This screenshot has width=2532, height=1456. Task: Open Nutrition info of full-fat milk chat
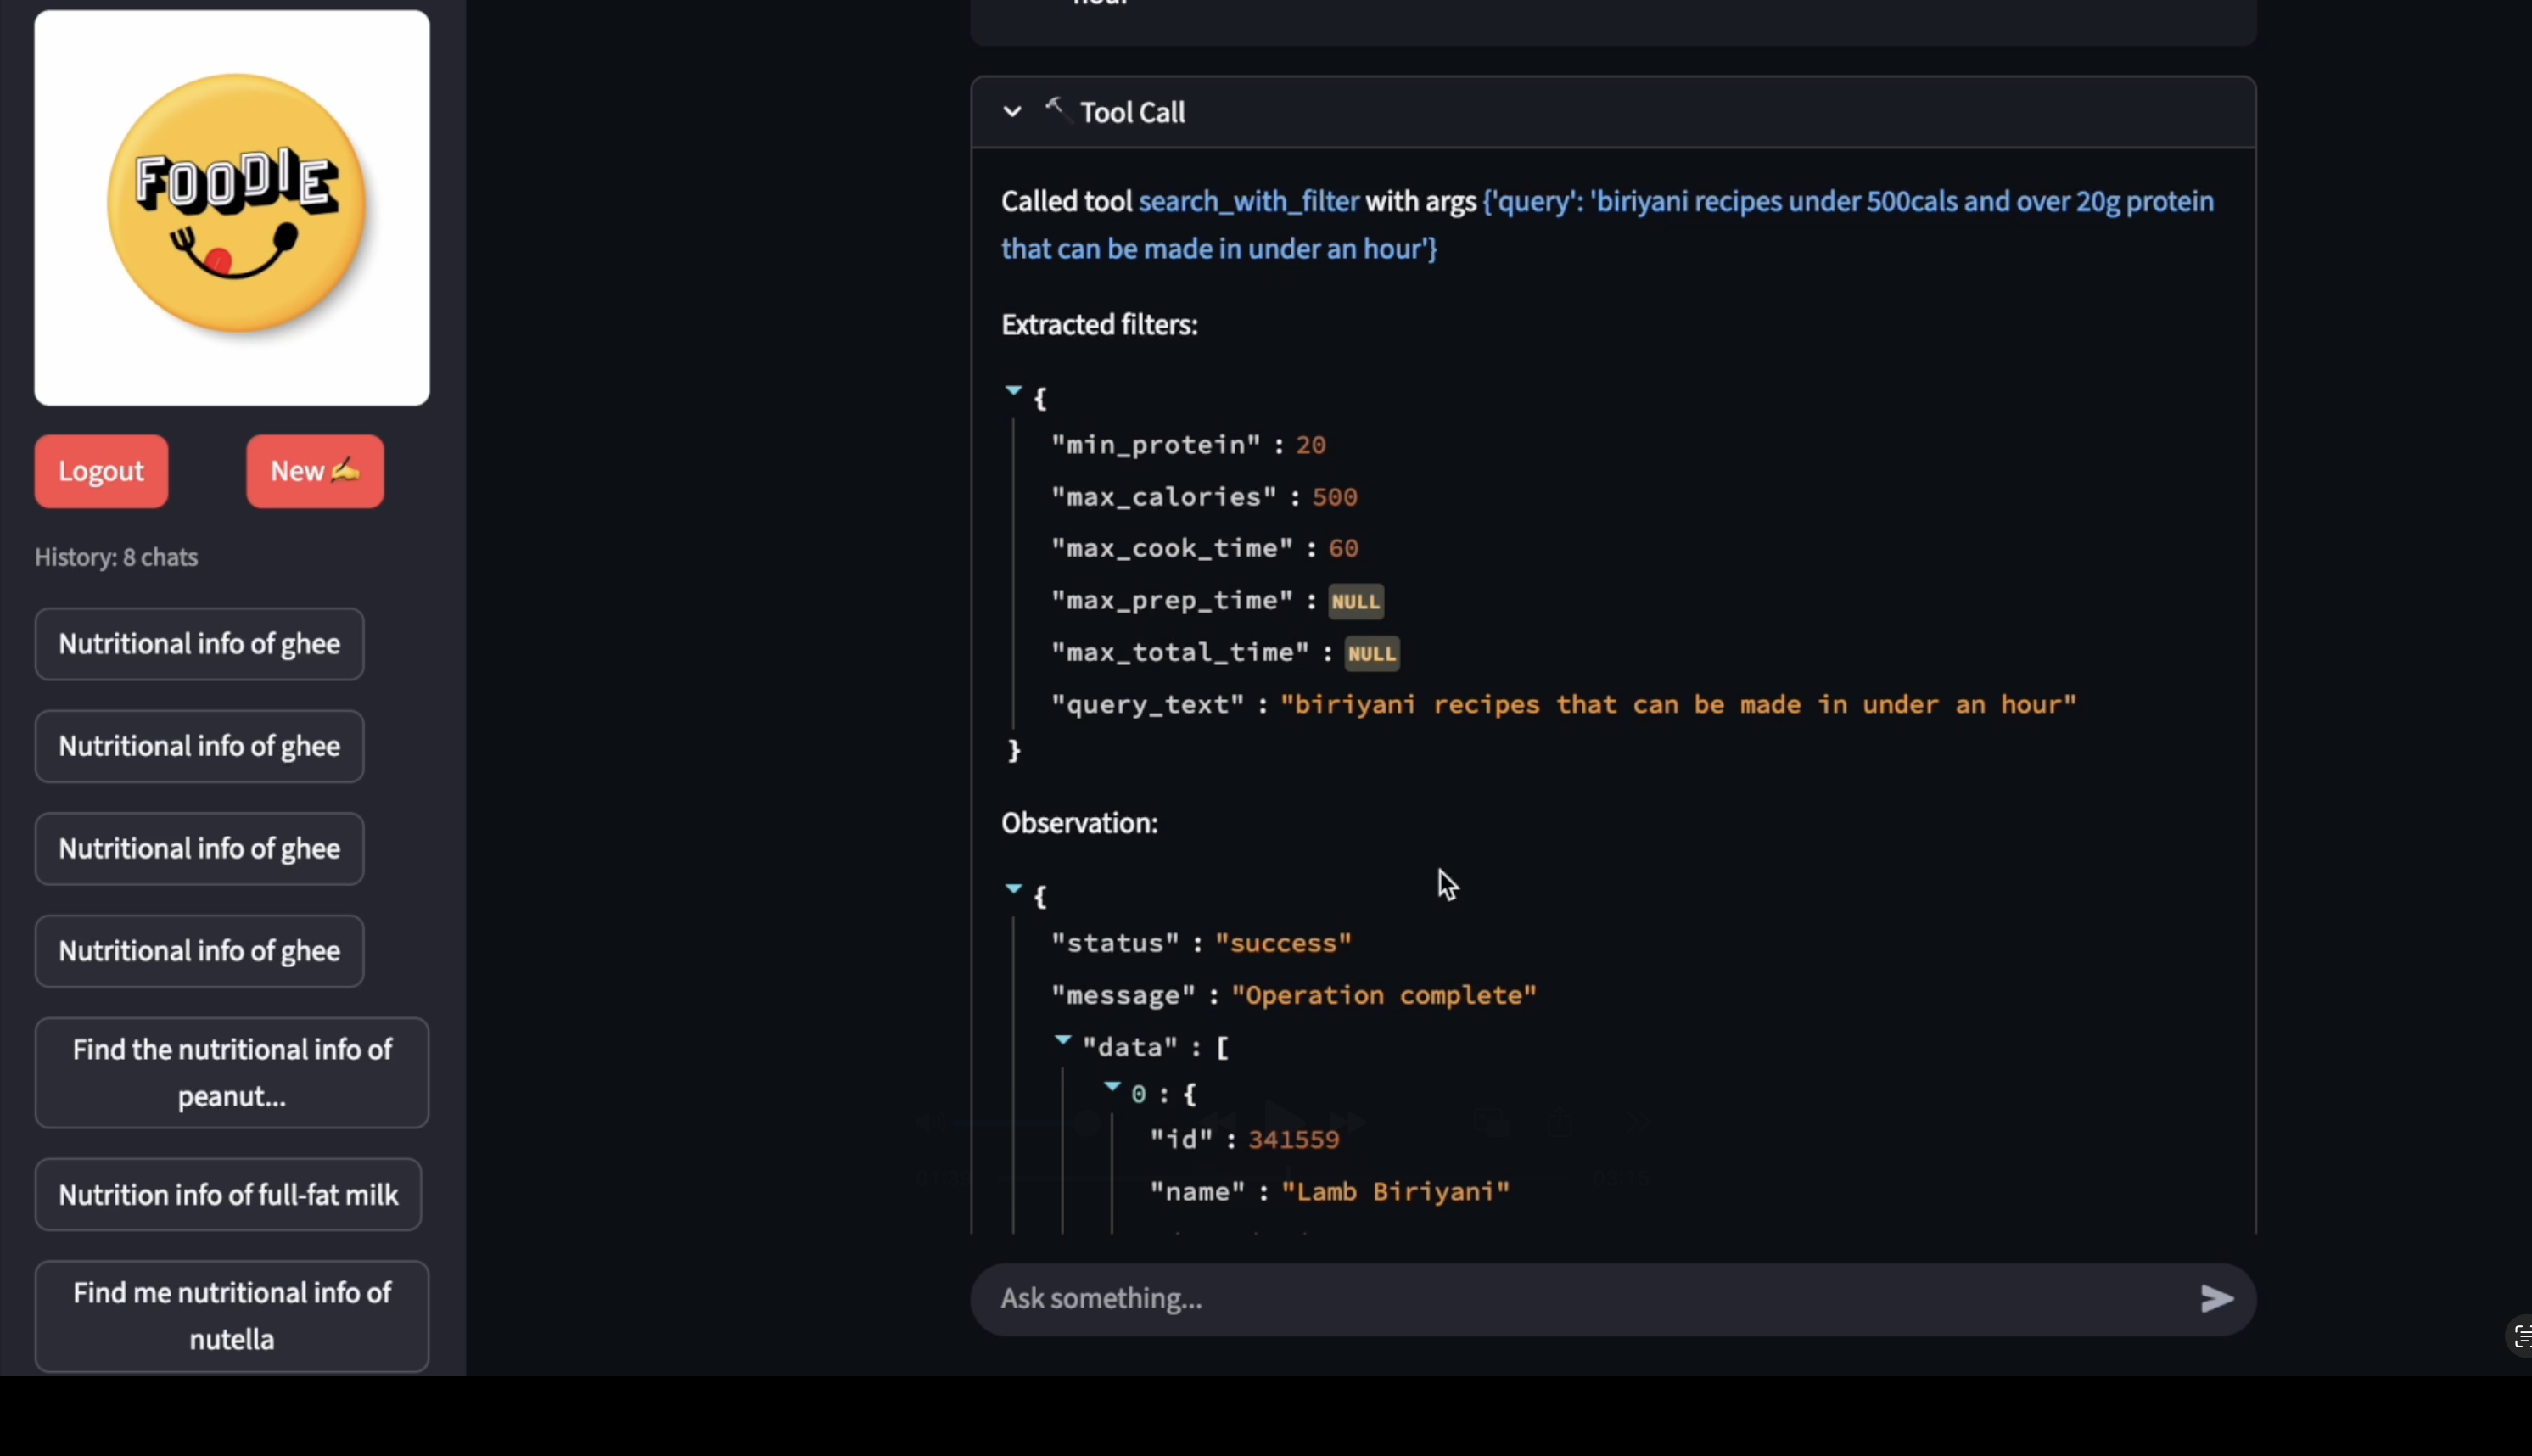(228, 1194)
